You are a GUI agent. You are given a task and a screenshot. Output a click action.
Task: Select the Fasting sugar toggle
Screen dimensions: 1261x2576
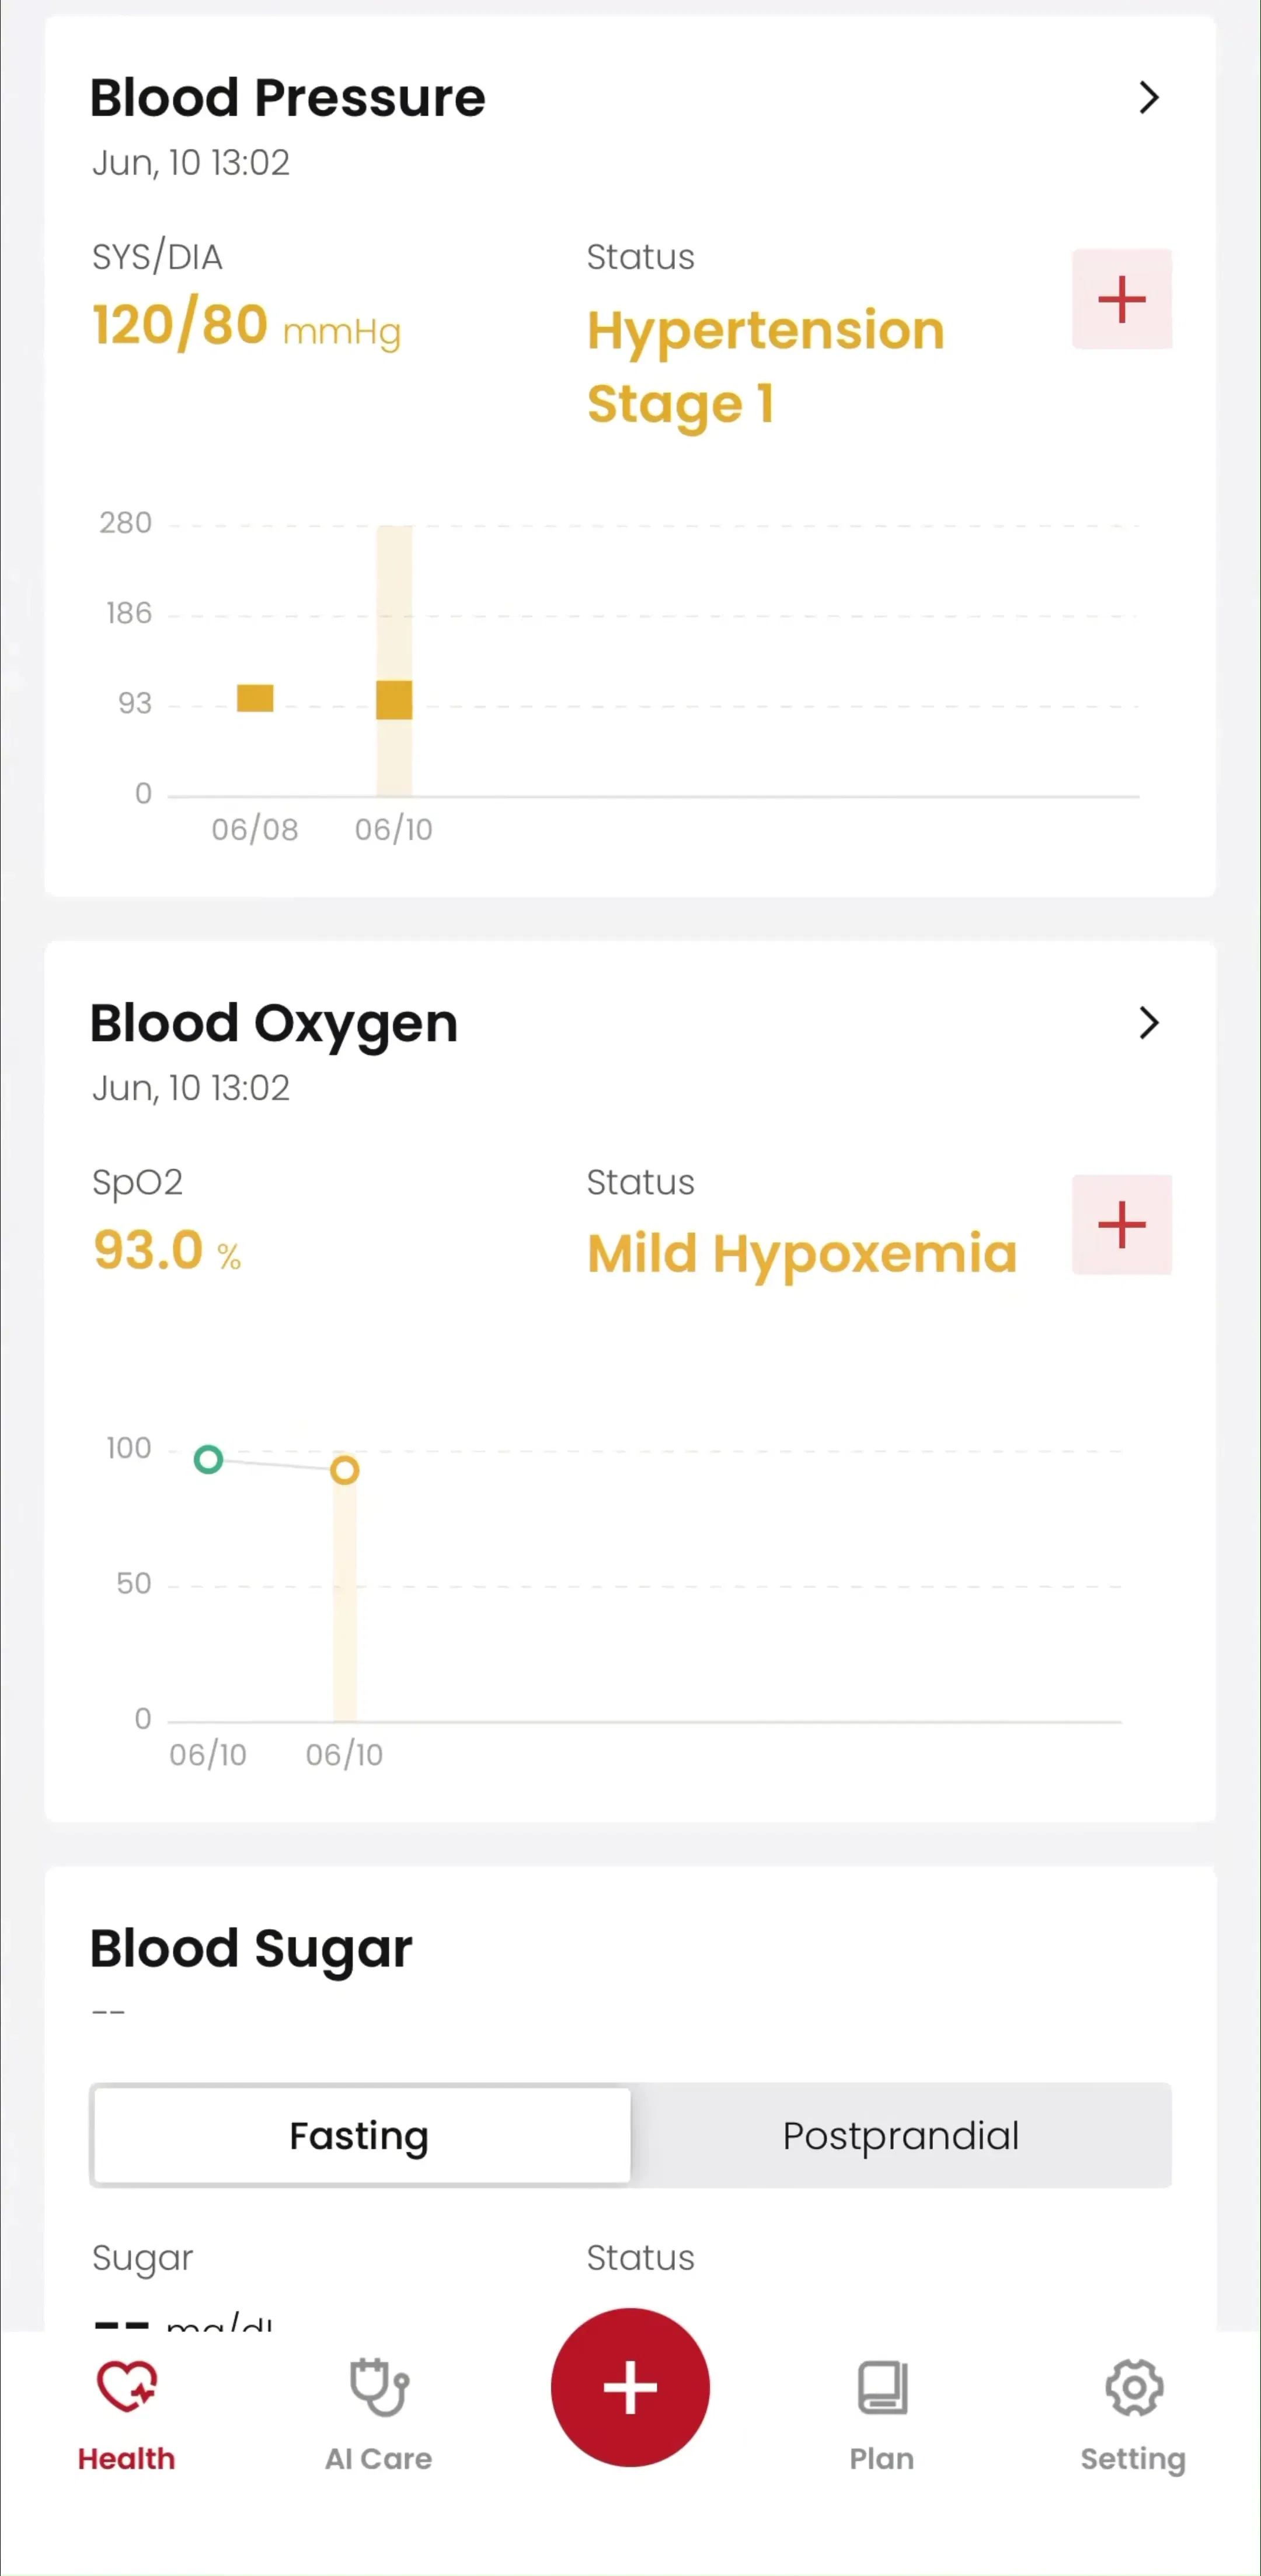[x=361, y=2135]
